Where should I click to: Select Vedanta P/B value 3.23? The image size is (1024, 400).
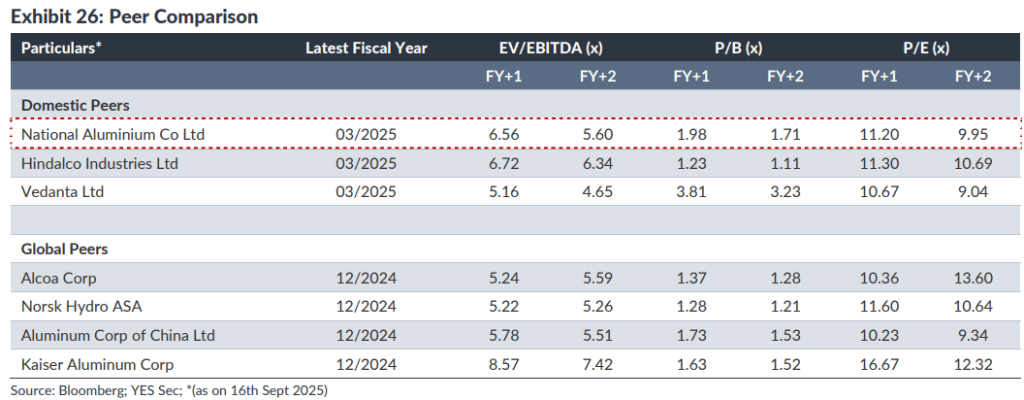click(x=785, y=192)
